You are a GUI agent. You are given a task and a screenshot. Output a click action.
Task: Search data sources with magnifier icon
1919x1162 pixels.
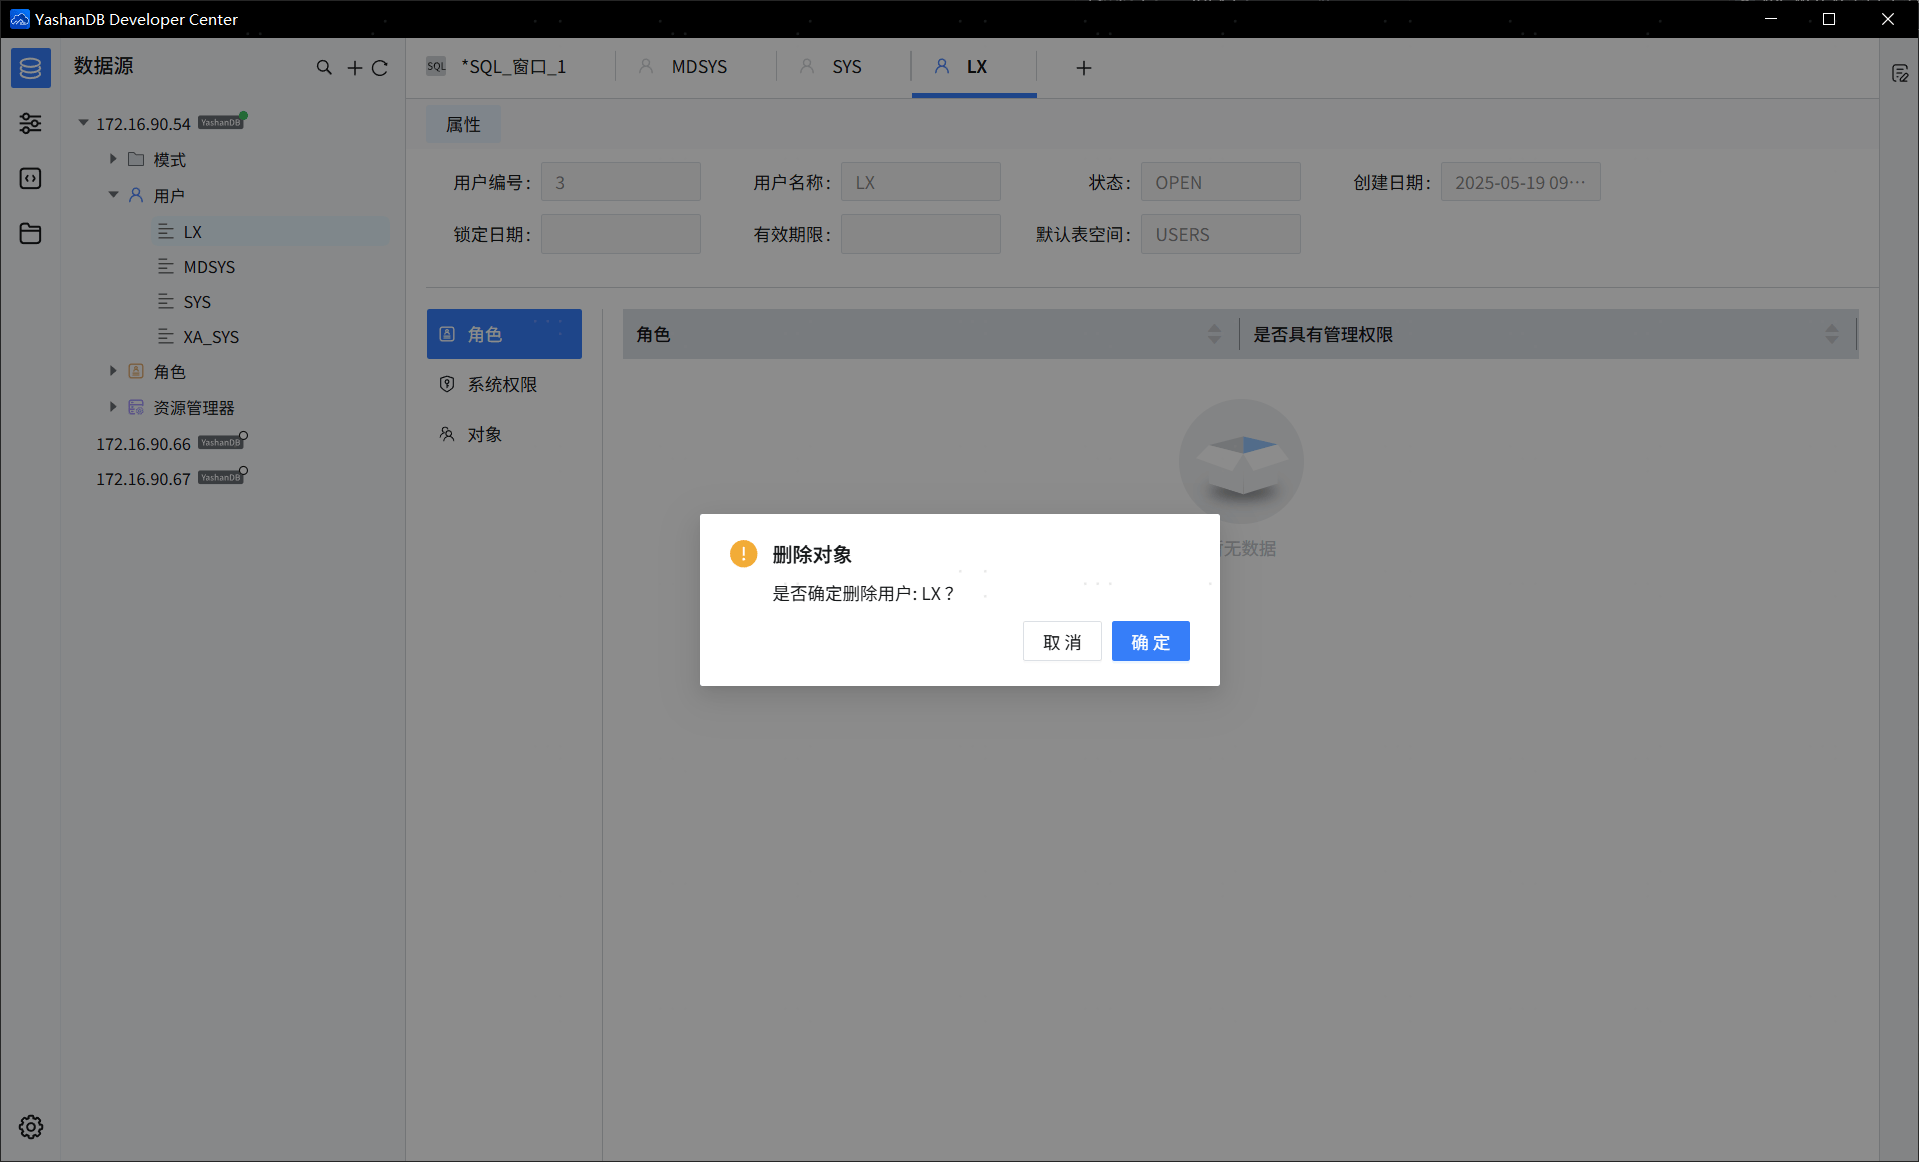(324, 68)
